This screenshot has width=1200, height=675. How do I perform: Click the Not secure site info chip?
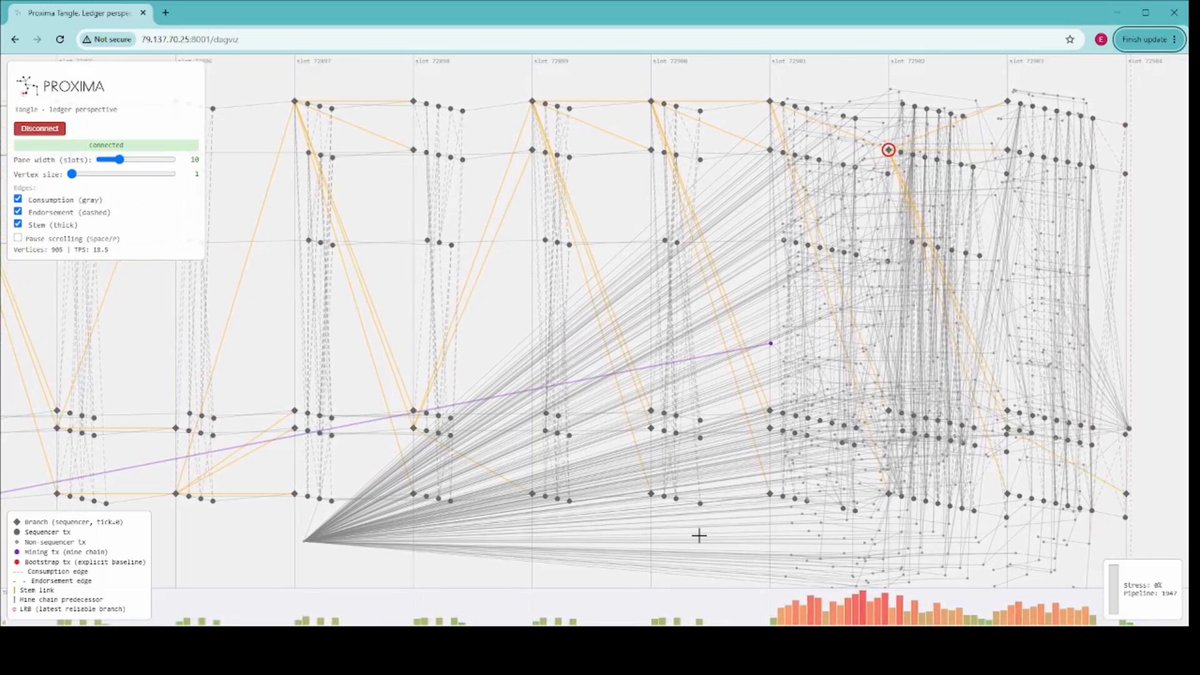pos(107,39)
